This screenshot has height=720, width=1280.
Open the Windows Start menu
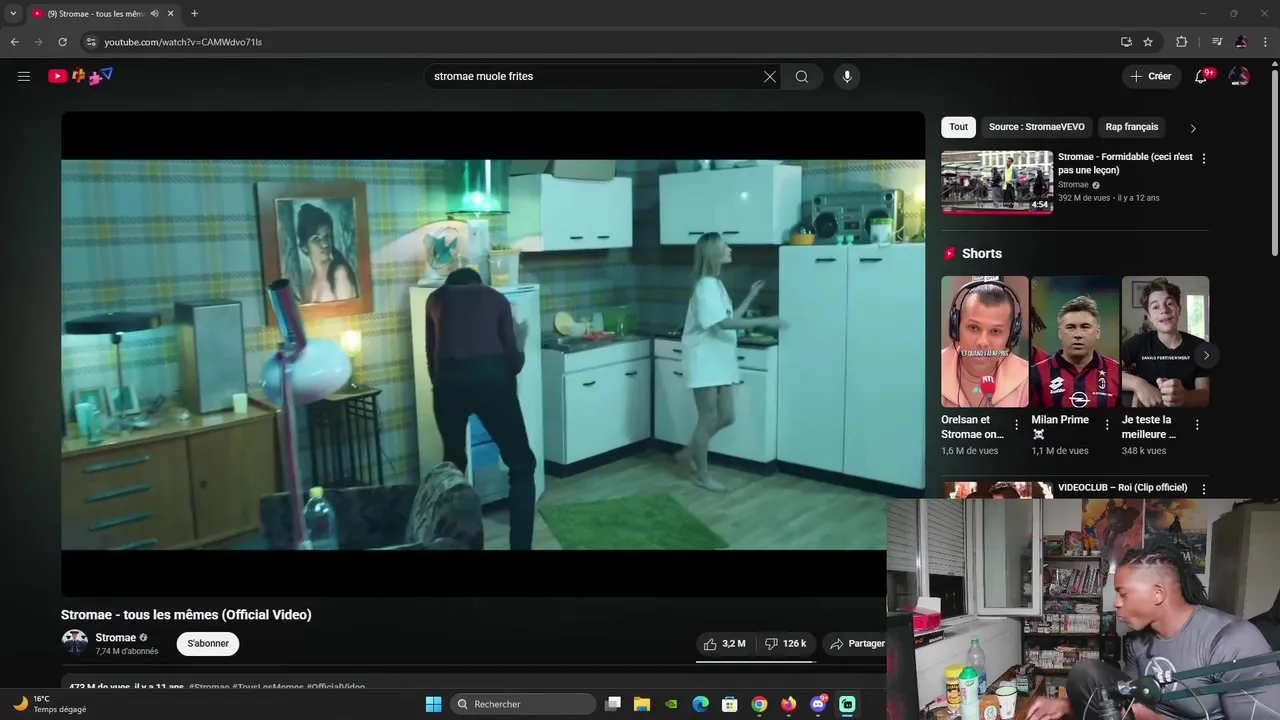pyautogui.click(x=433, y=704)
